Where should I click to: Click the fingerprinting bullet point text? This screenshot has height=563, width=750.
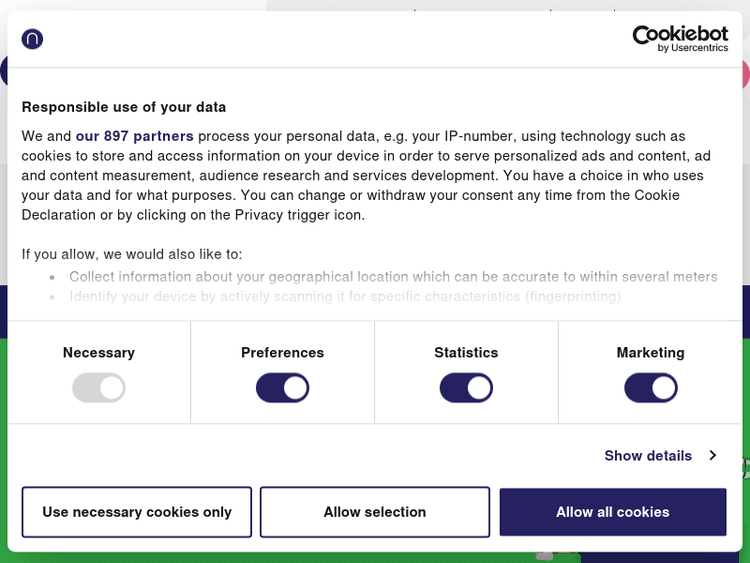coord(345,297)
